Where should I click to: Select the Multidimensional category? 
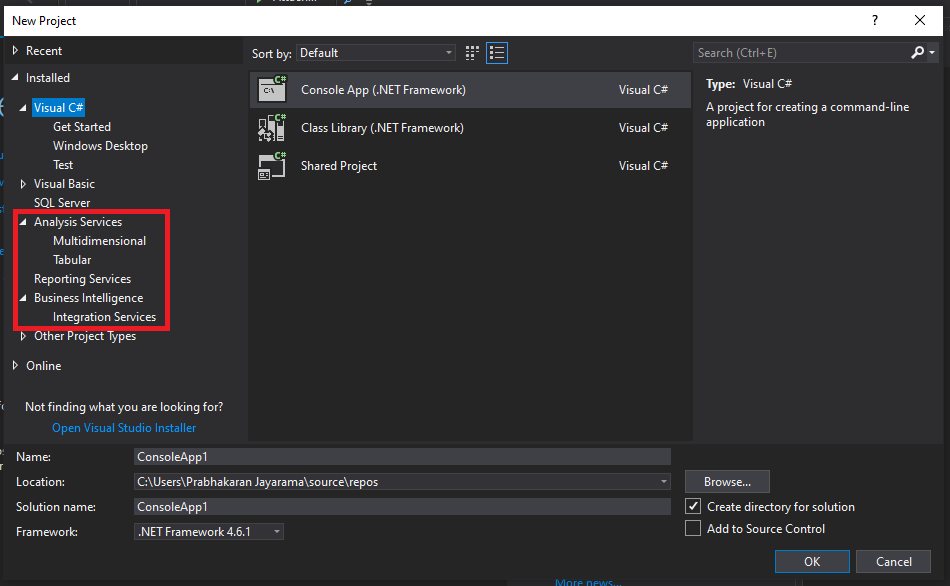[99, 241]
